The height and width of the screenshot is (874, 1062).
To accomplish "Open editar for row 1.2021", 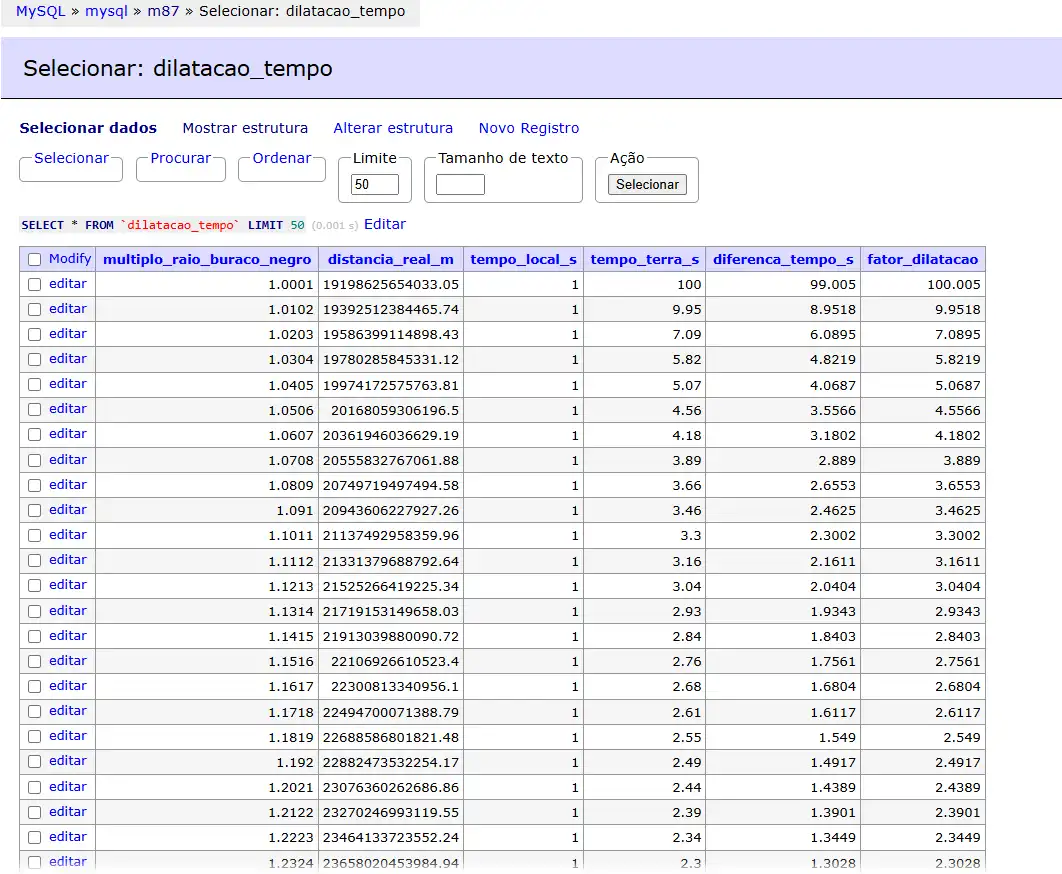I will [68, 787].
